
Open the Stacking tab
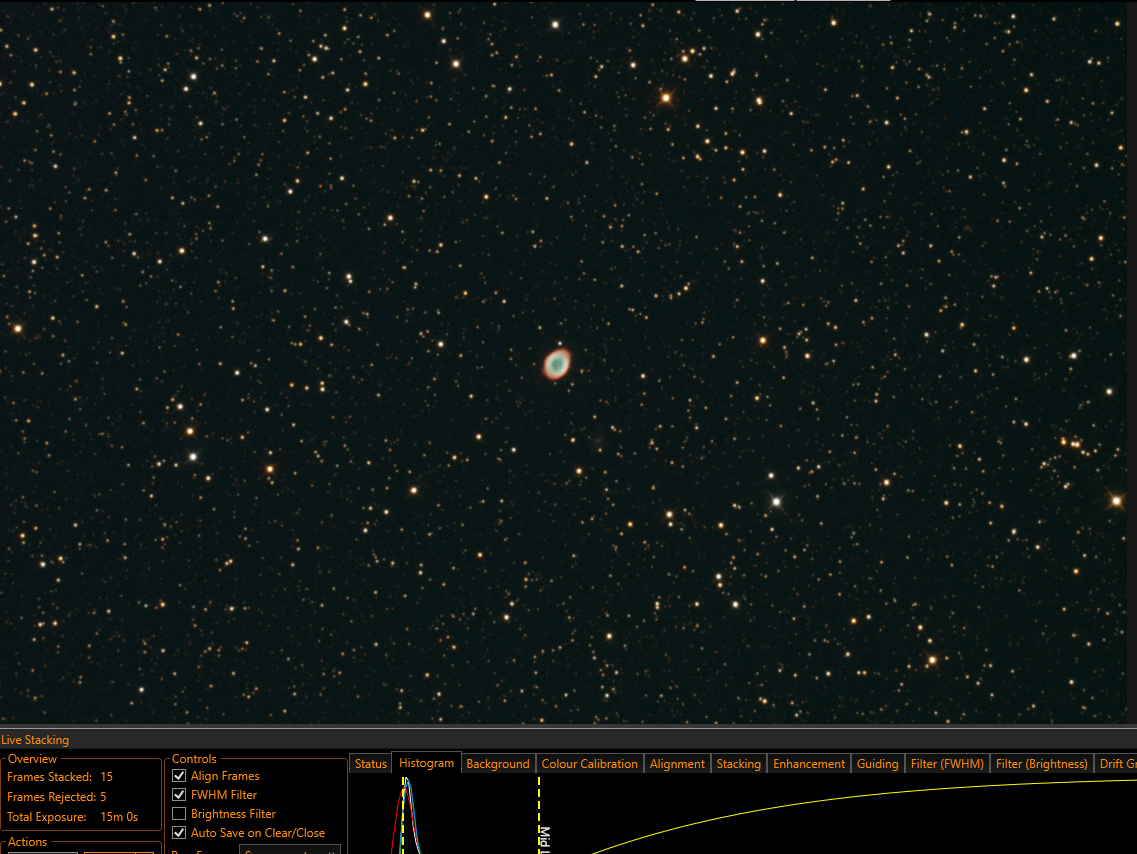coord(738,763)
